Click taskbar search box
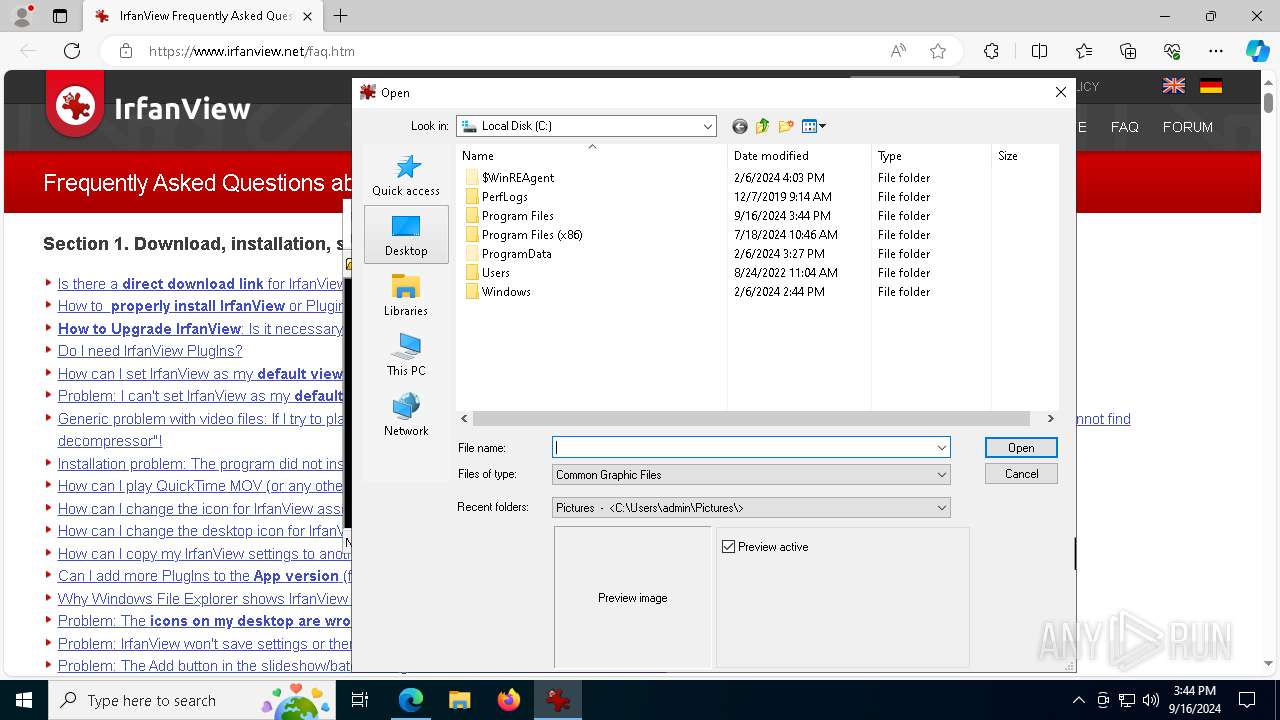Image resolution: width=1280 pixels, height=720 pixels. click(x=193, y=700)
